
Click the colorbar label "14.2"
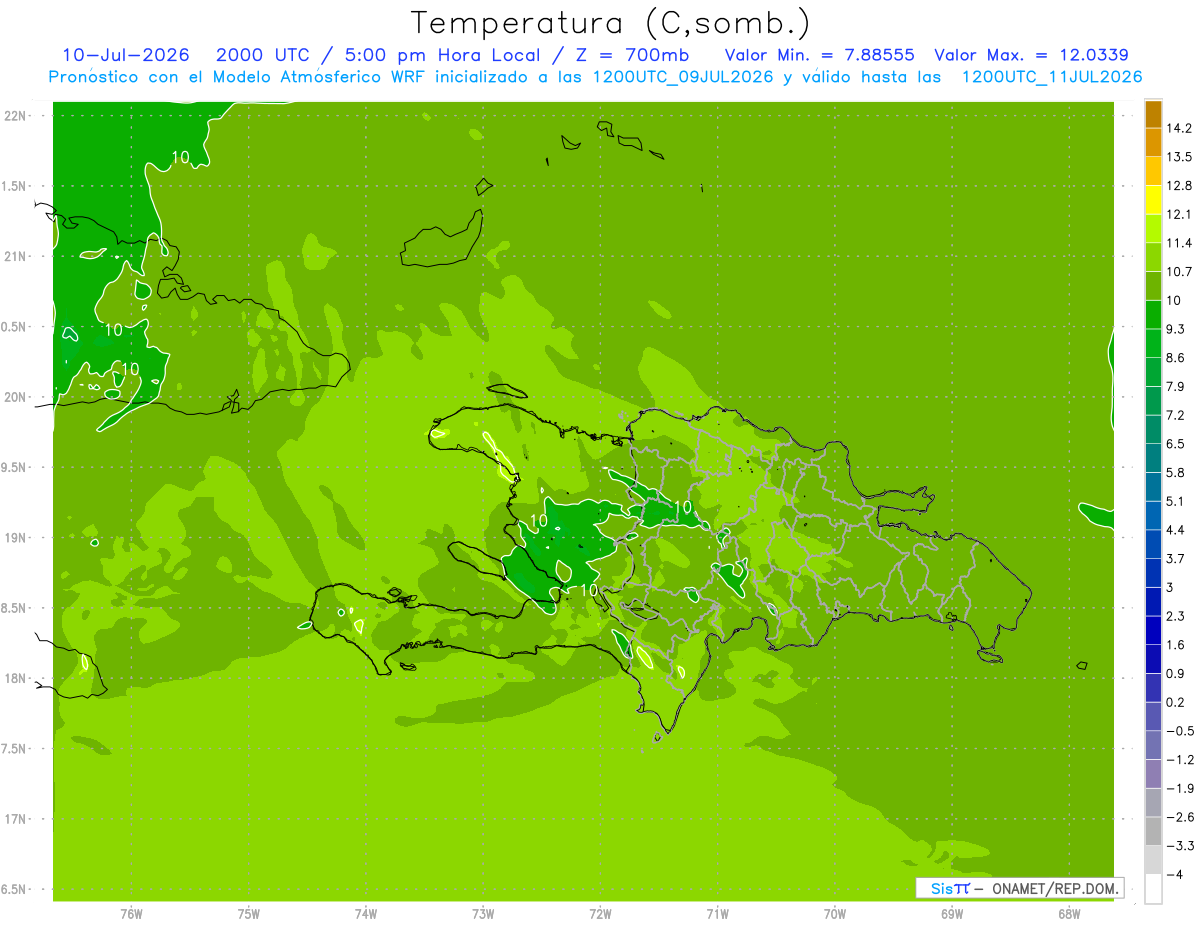coord(1180,128)
